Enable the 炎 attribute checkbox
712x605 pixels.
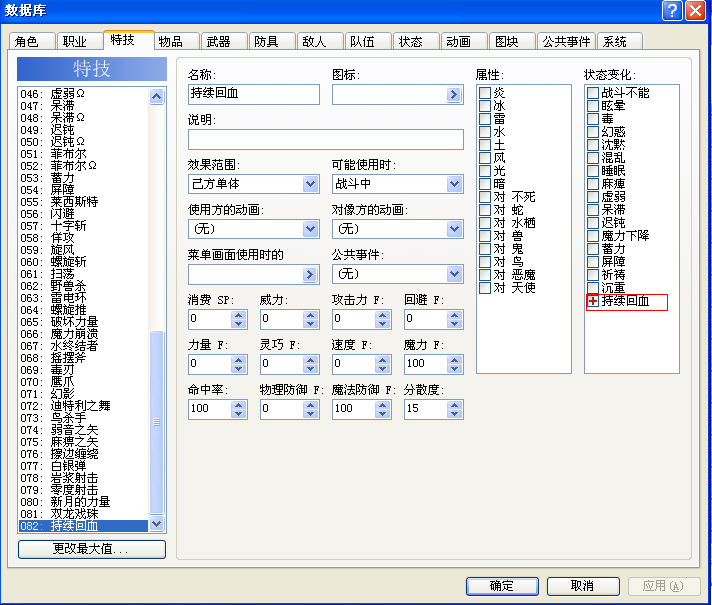[x=485, y=93]
